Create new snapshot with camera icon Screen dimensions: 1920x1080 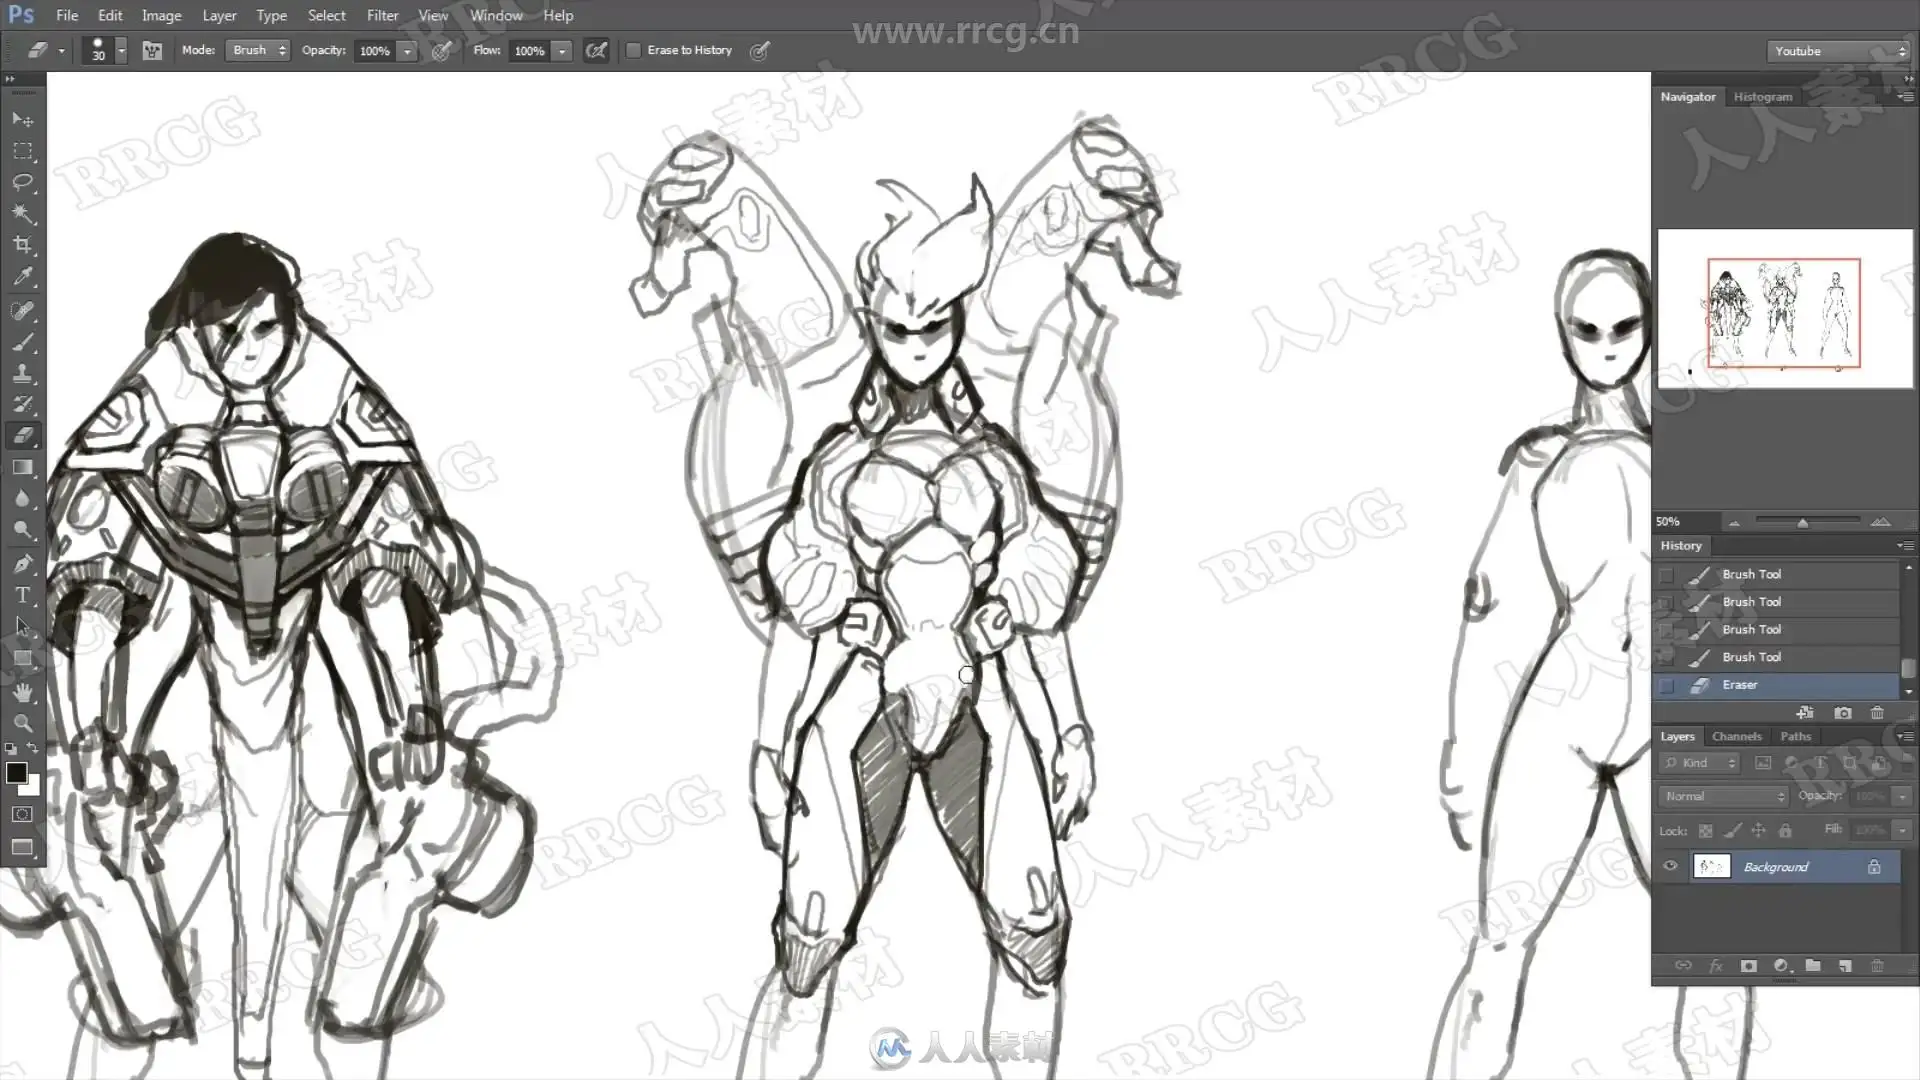coord(1842,713)
